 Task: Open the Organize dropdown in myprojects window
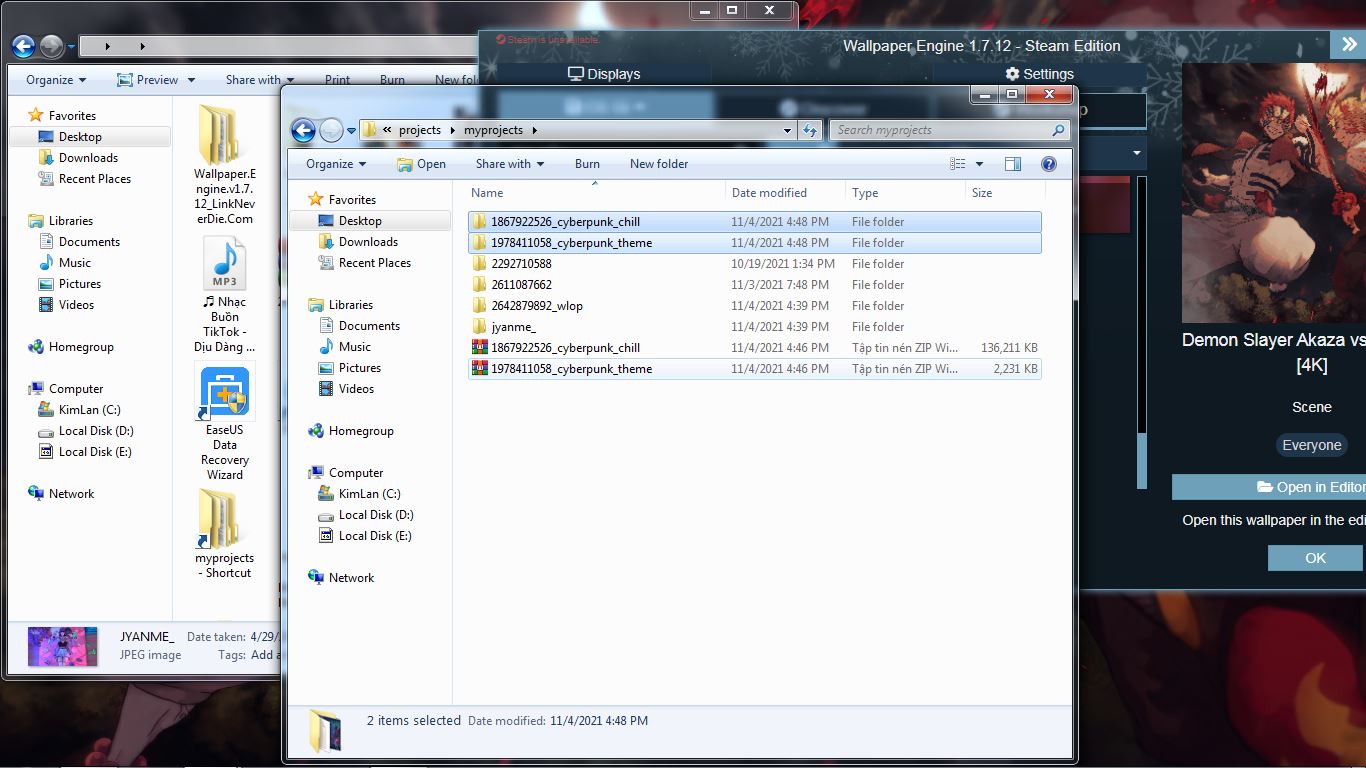336,164
